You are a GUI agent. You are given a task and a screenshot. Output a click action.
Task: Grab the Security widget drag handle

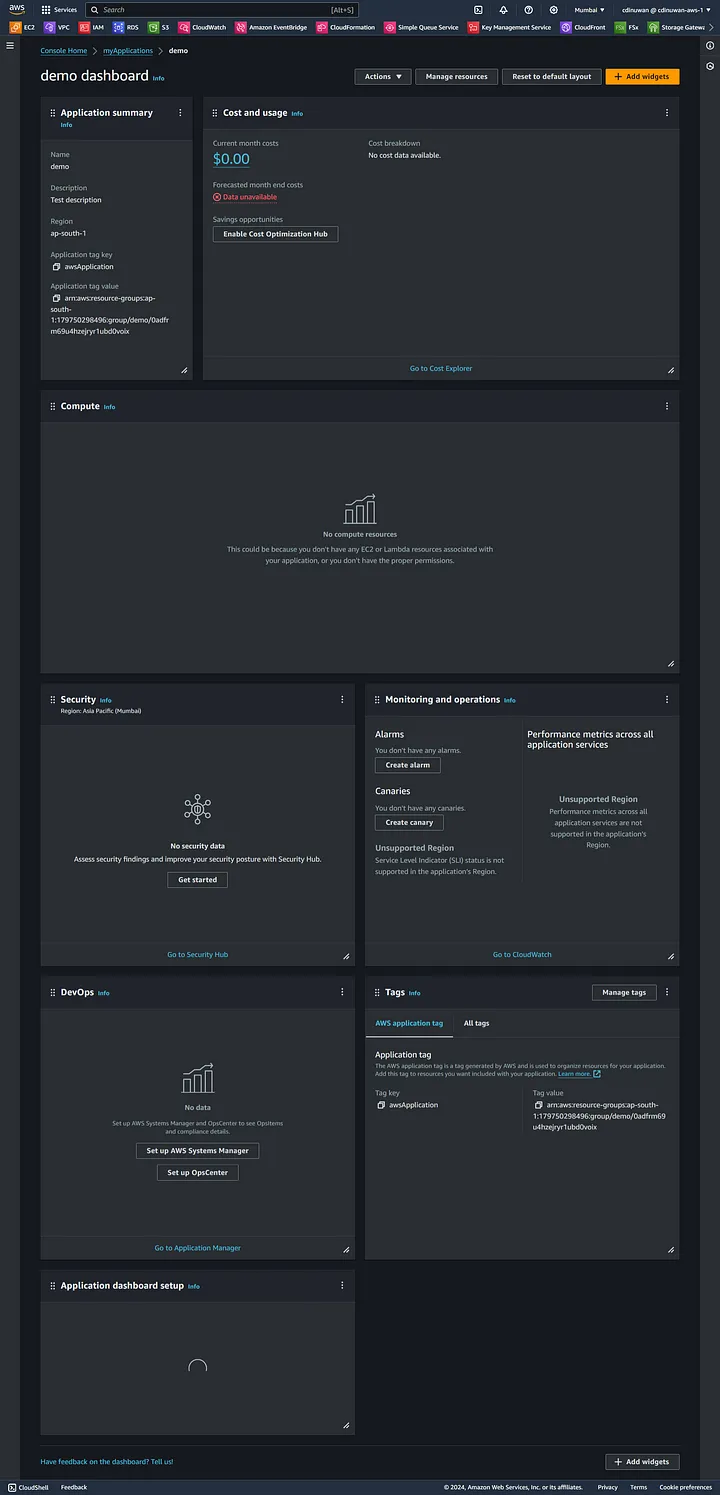point(52,700)
